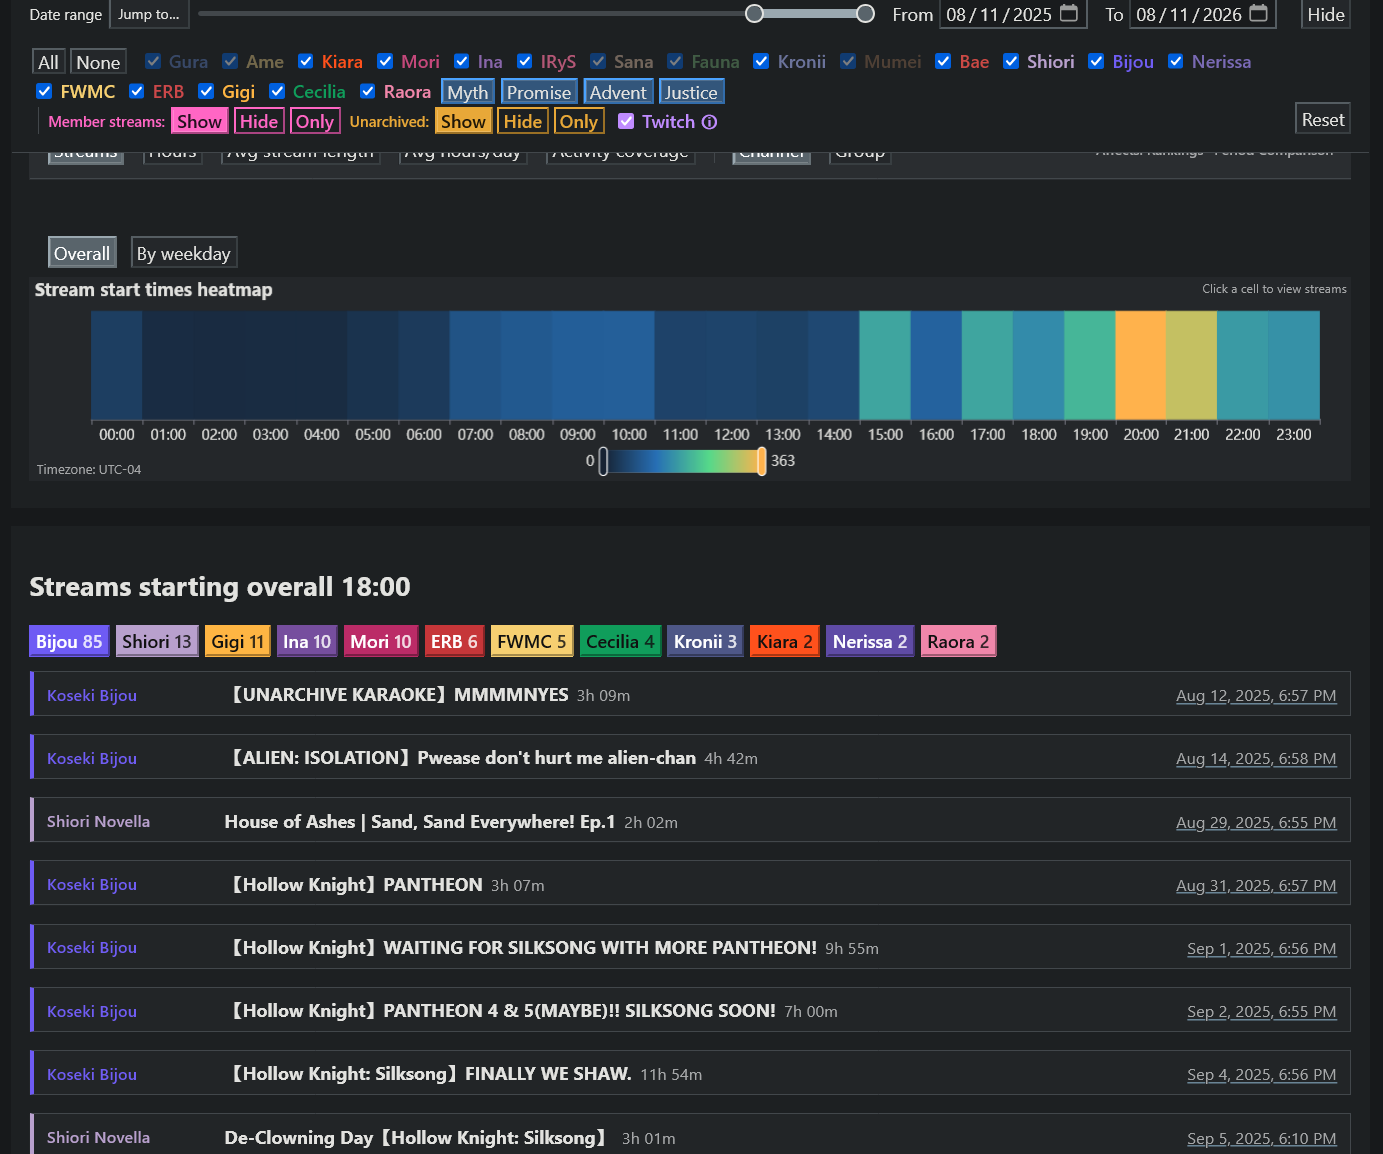The width and height of the screenshot is (1383, 1154).
Task: Filter streams by the Nerissa 2 tag
Action: tap(870, 641)
